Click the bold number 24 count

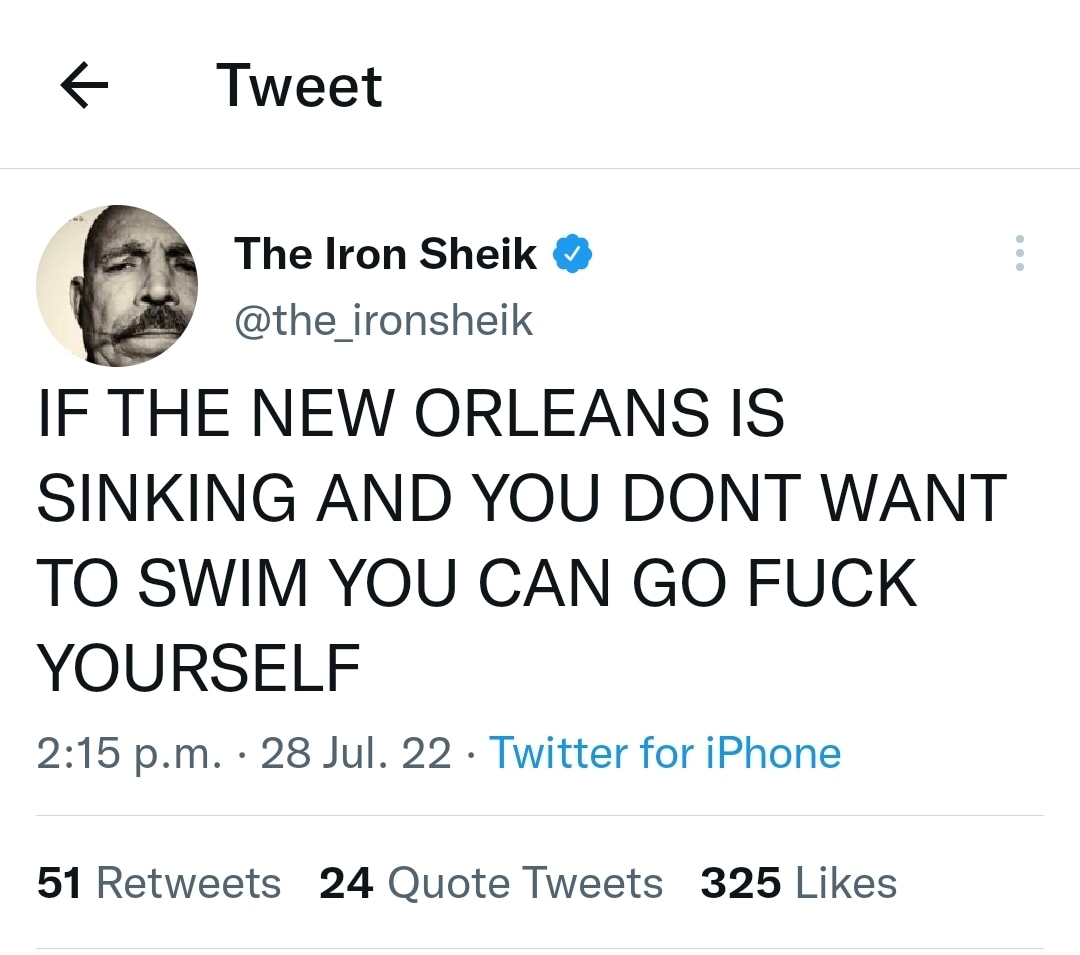pos(346,883)
